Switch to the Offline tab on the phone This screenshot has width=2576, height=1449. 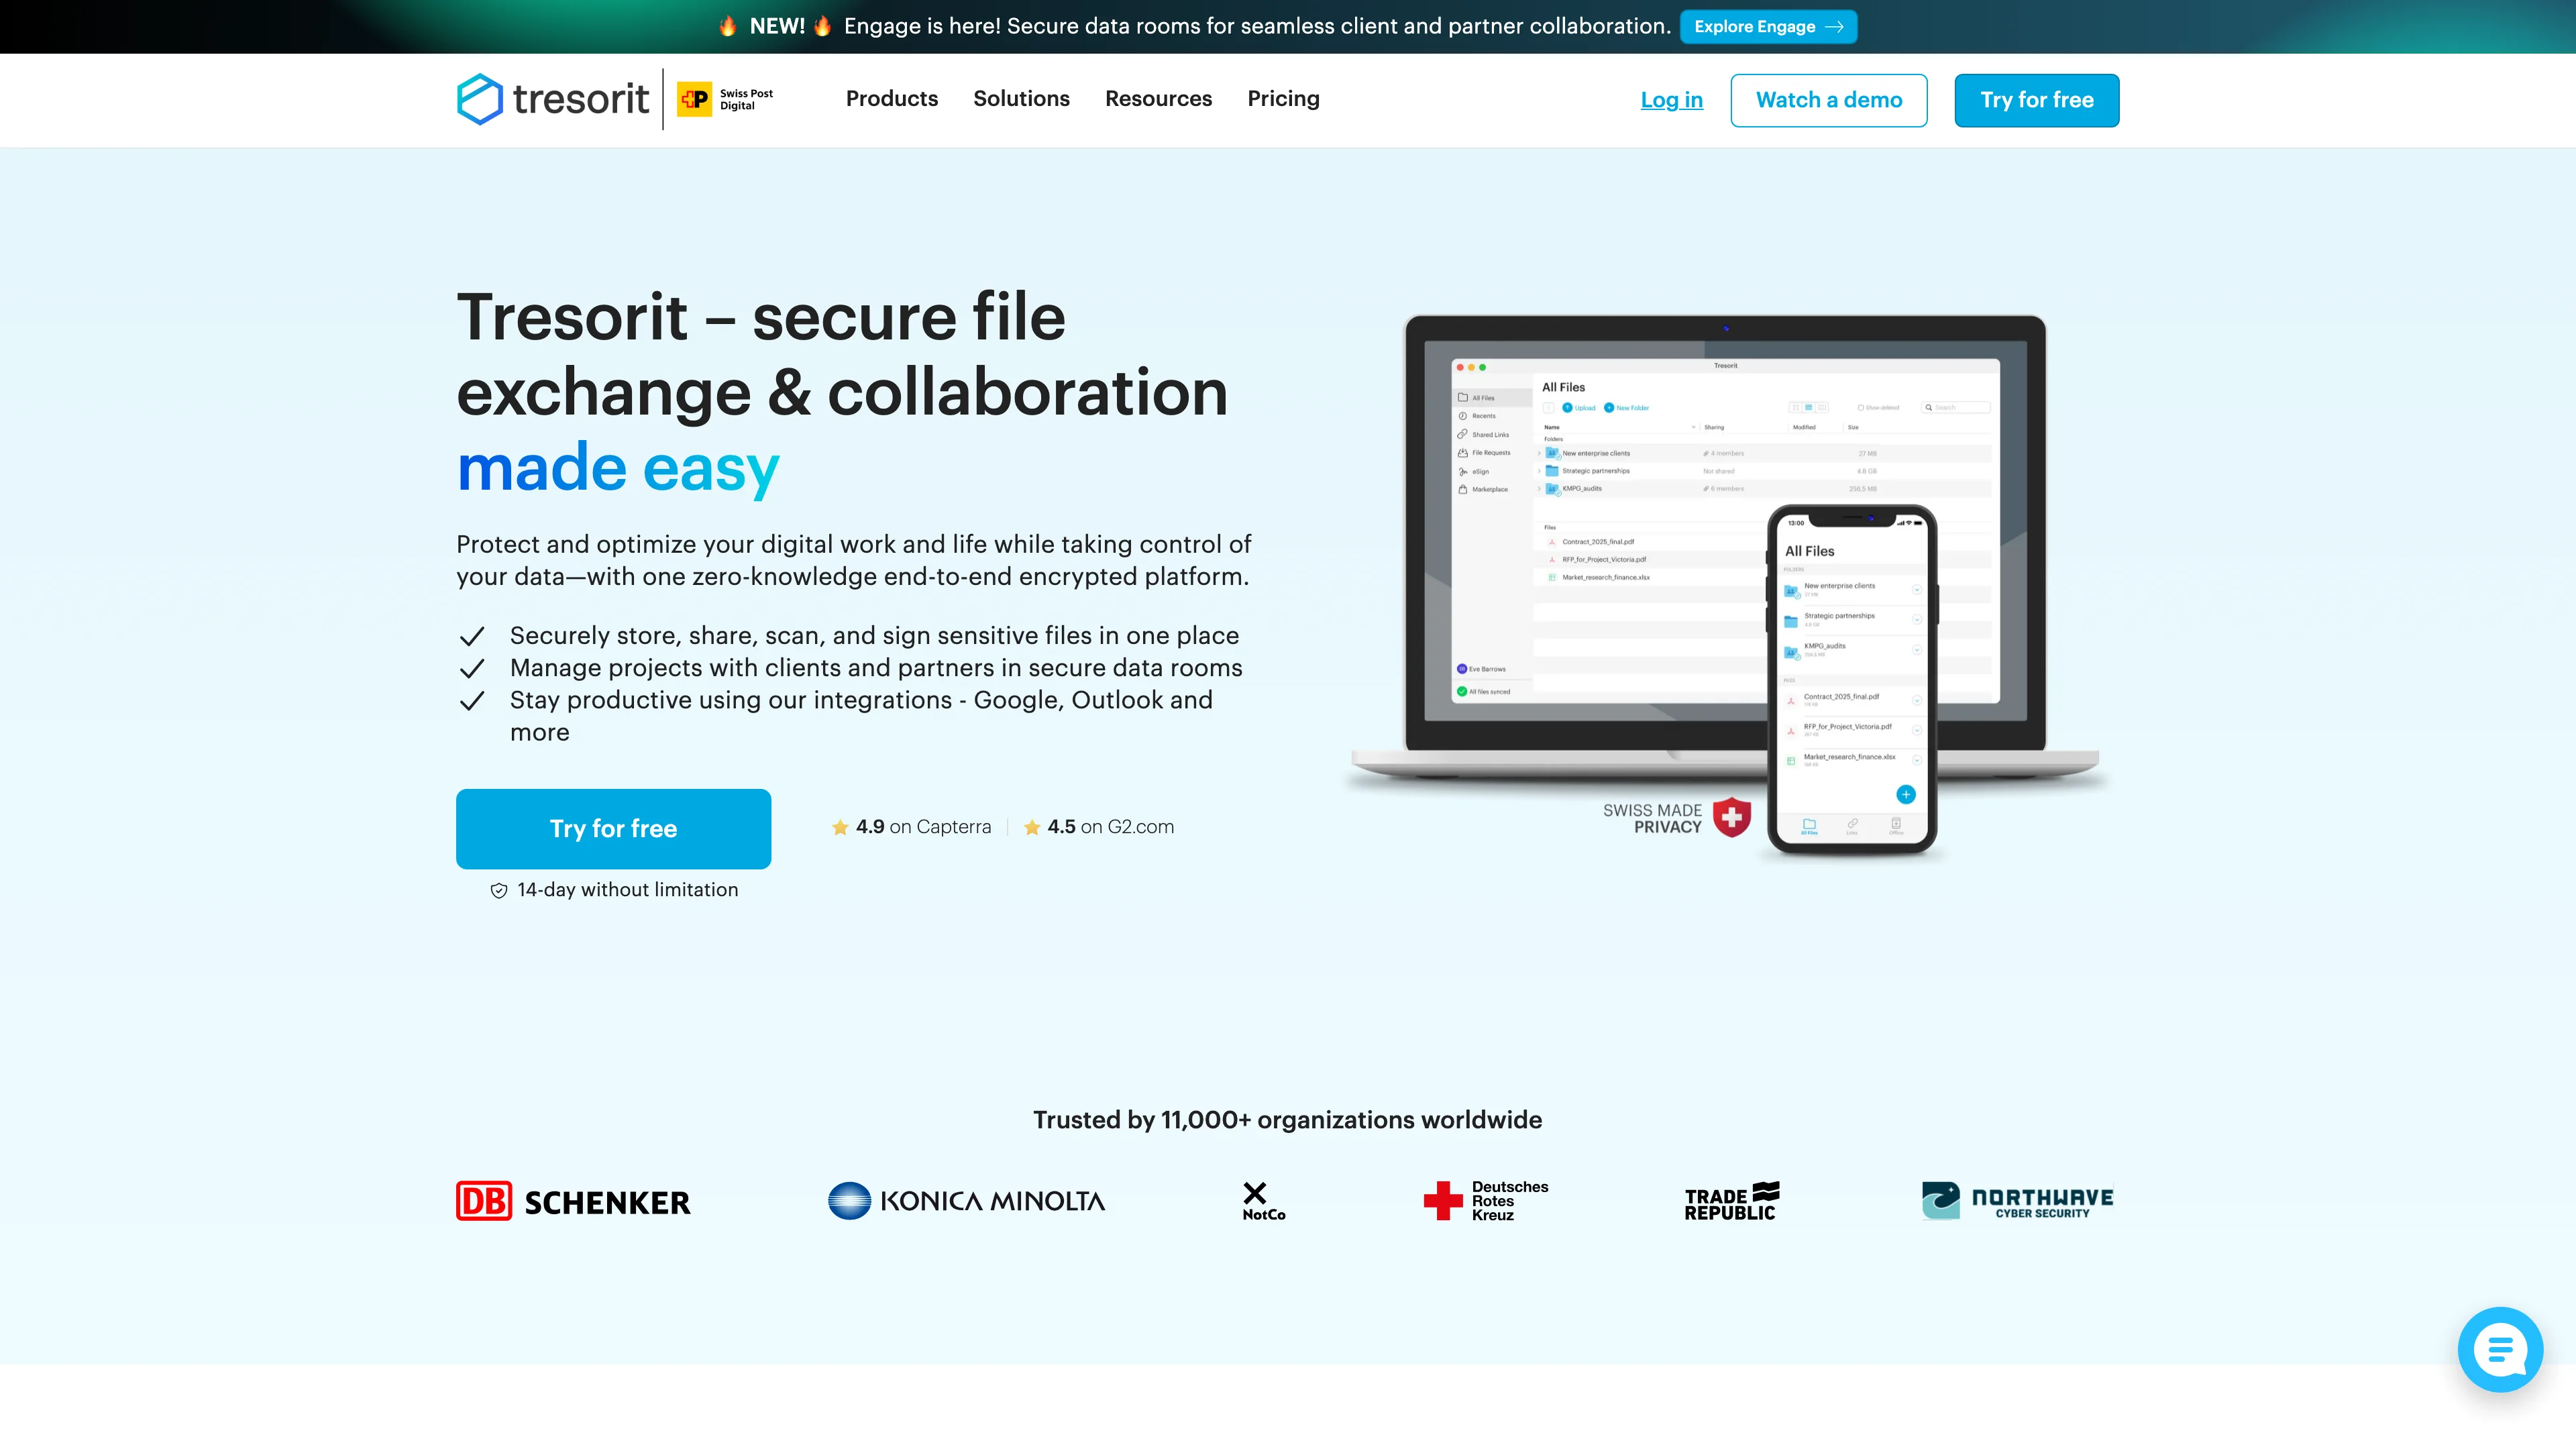click(x=1897, y=827)
